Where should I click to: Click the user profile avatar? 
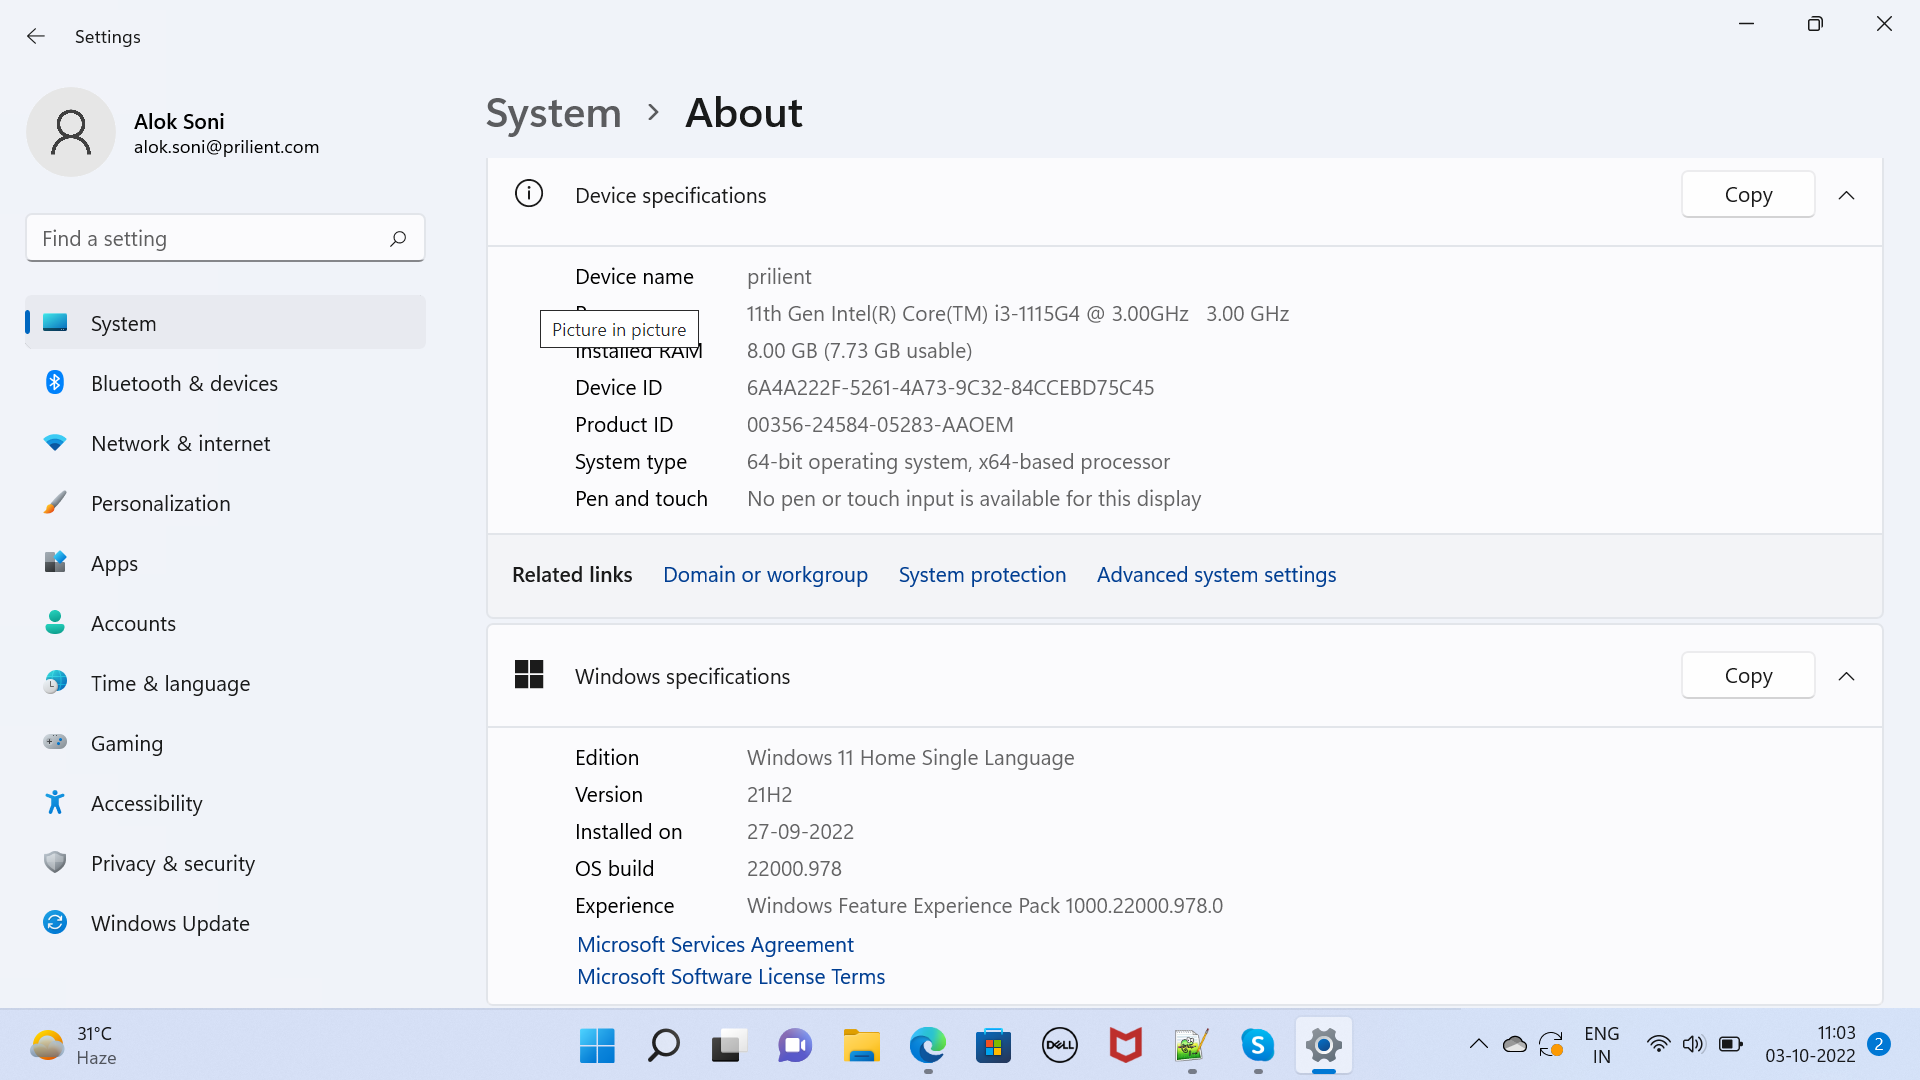point(71,132)
